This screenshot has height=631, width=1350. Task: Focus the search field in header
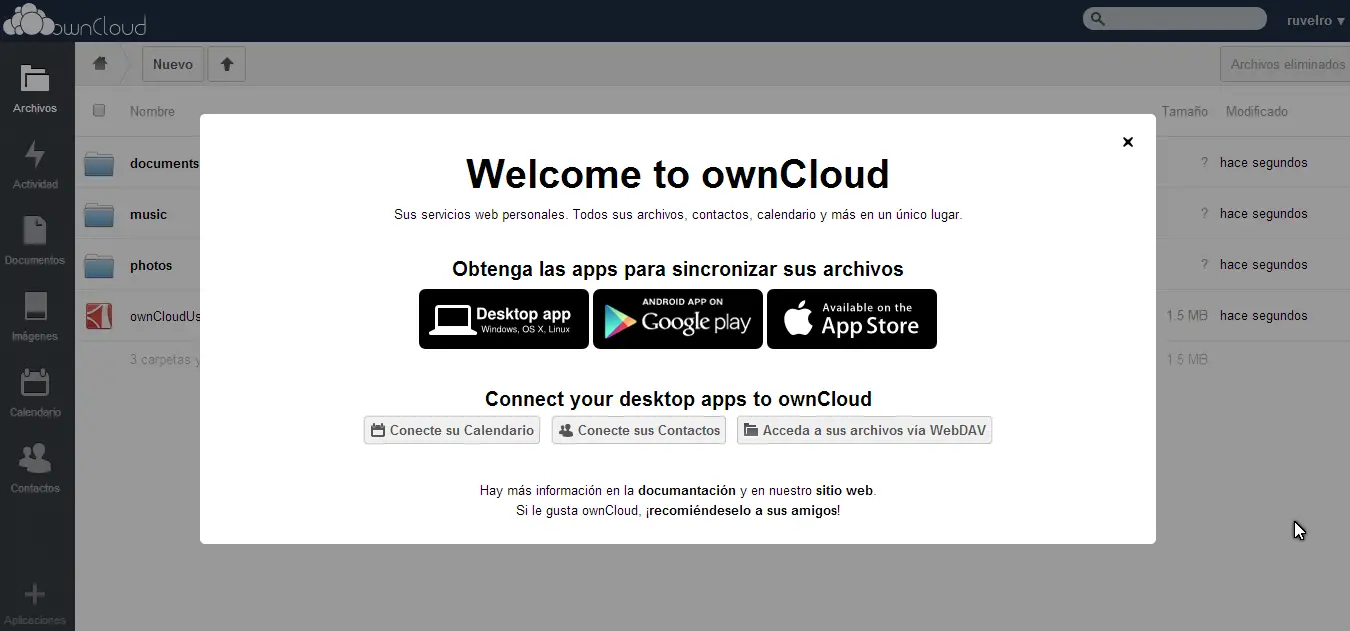(1175, 19)
